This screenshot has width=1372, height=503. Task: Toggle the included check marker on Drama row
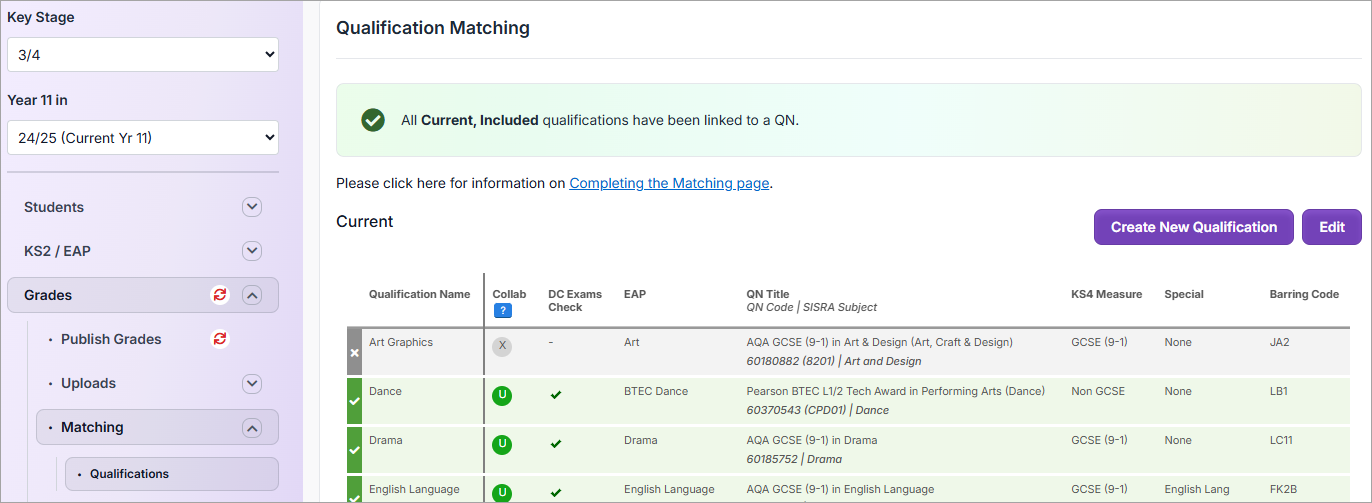tap(354, 450)
